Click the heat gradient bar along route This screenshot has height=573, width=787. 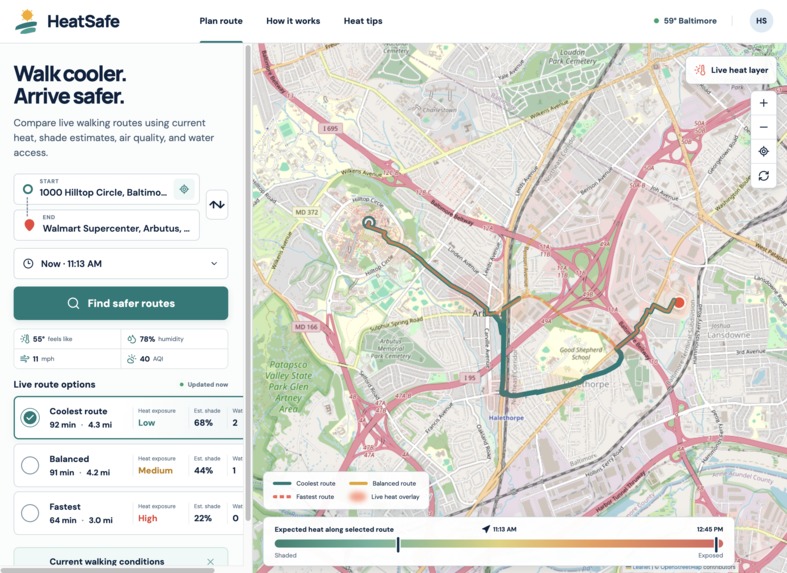(498, 543)
